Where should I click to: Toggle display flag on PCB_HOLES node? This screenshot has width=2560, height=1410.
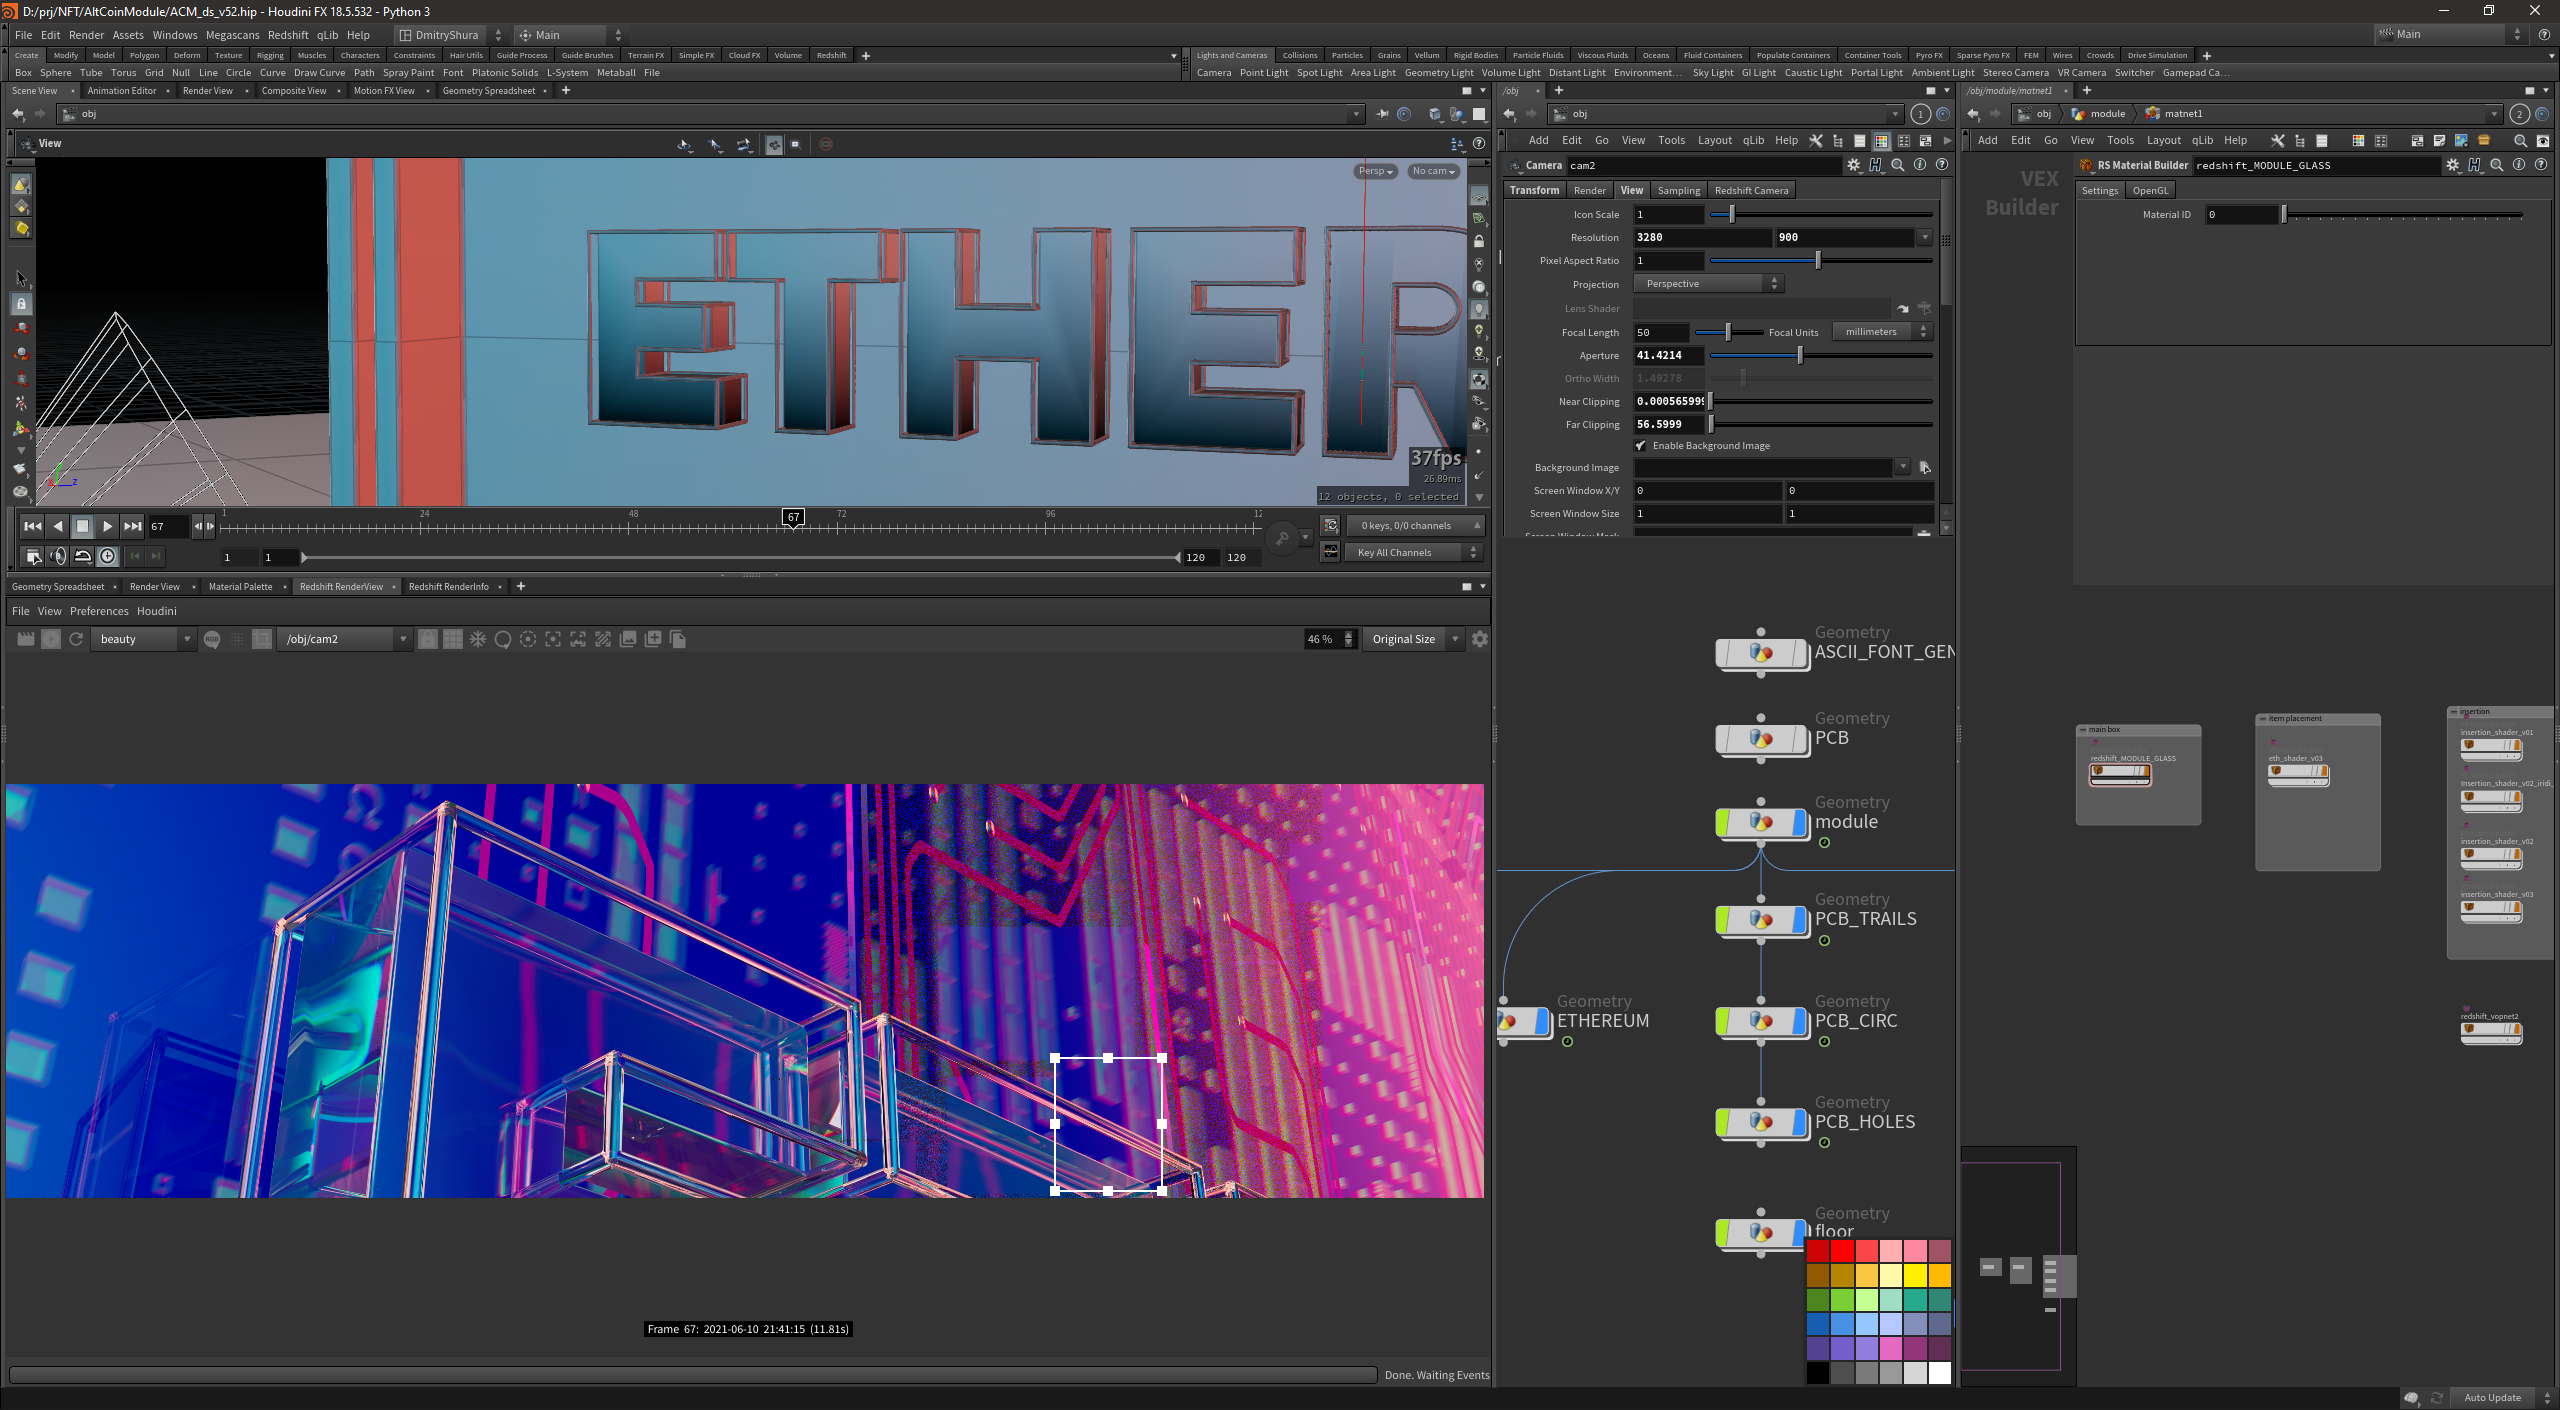click(x=1799, y=1122)
